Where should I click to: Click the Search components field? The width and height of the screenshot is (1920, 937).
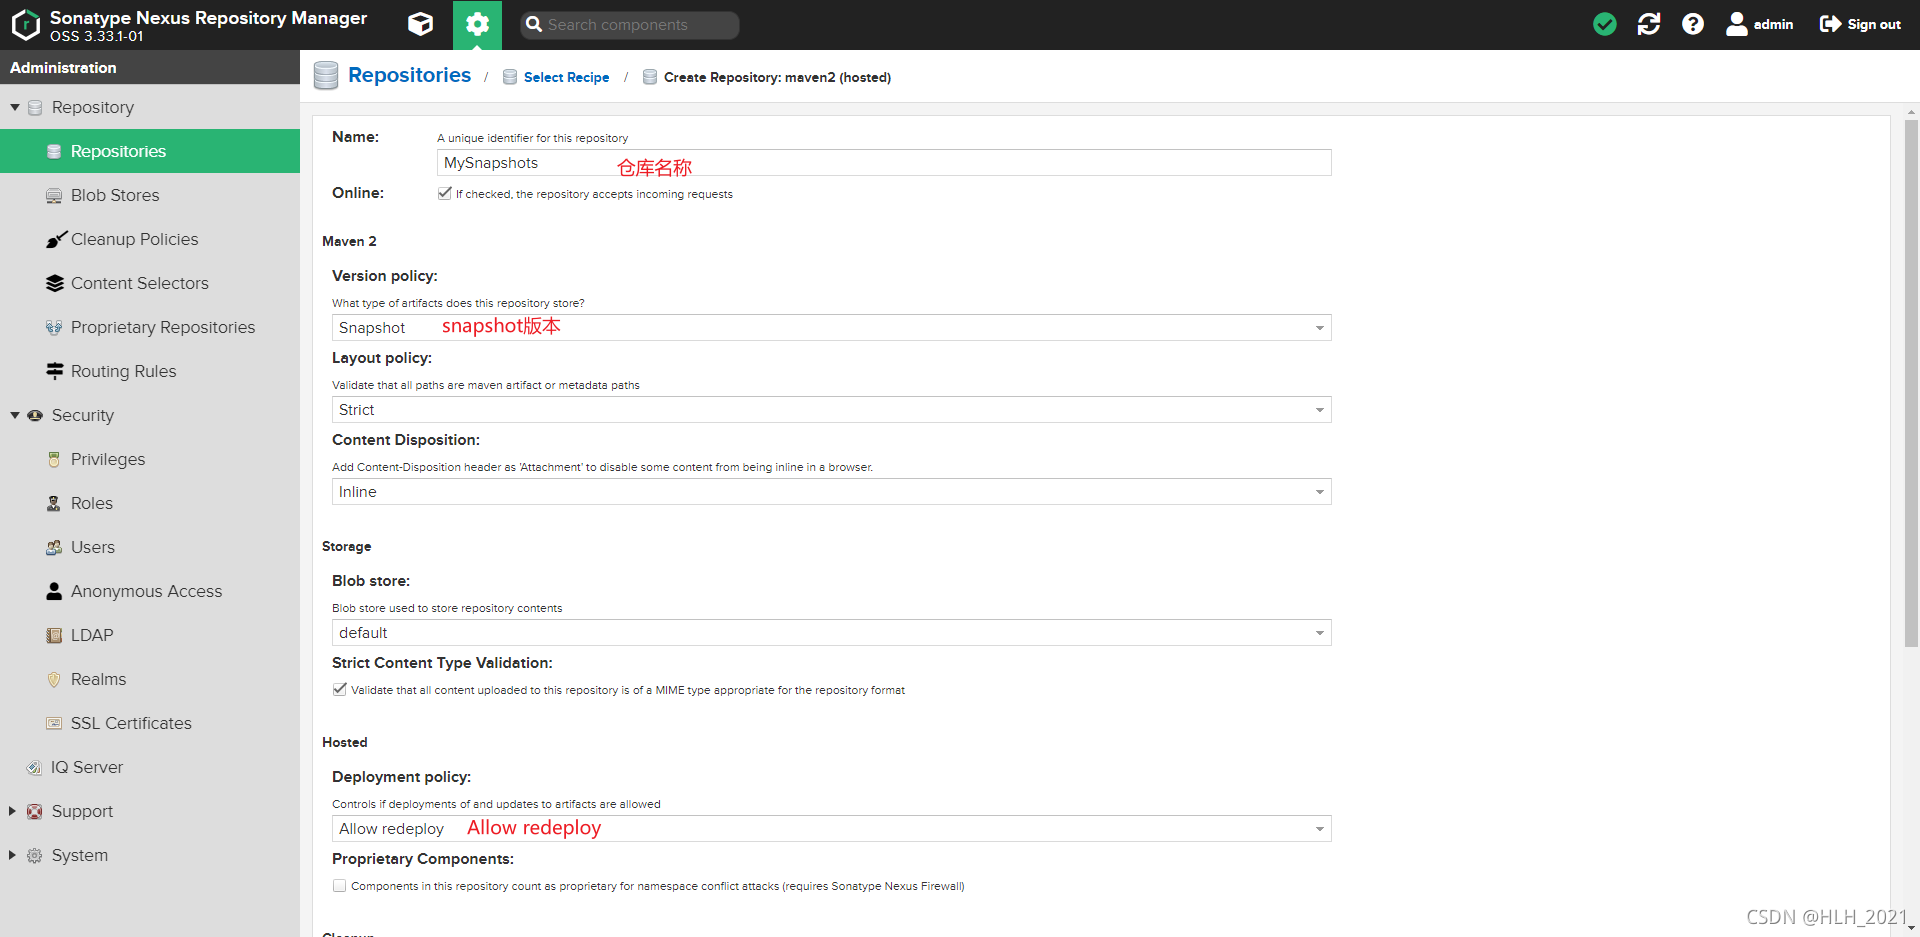click(630, 25)
